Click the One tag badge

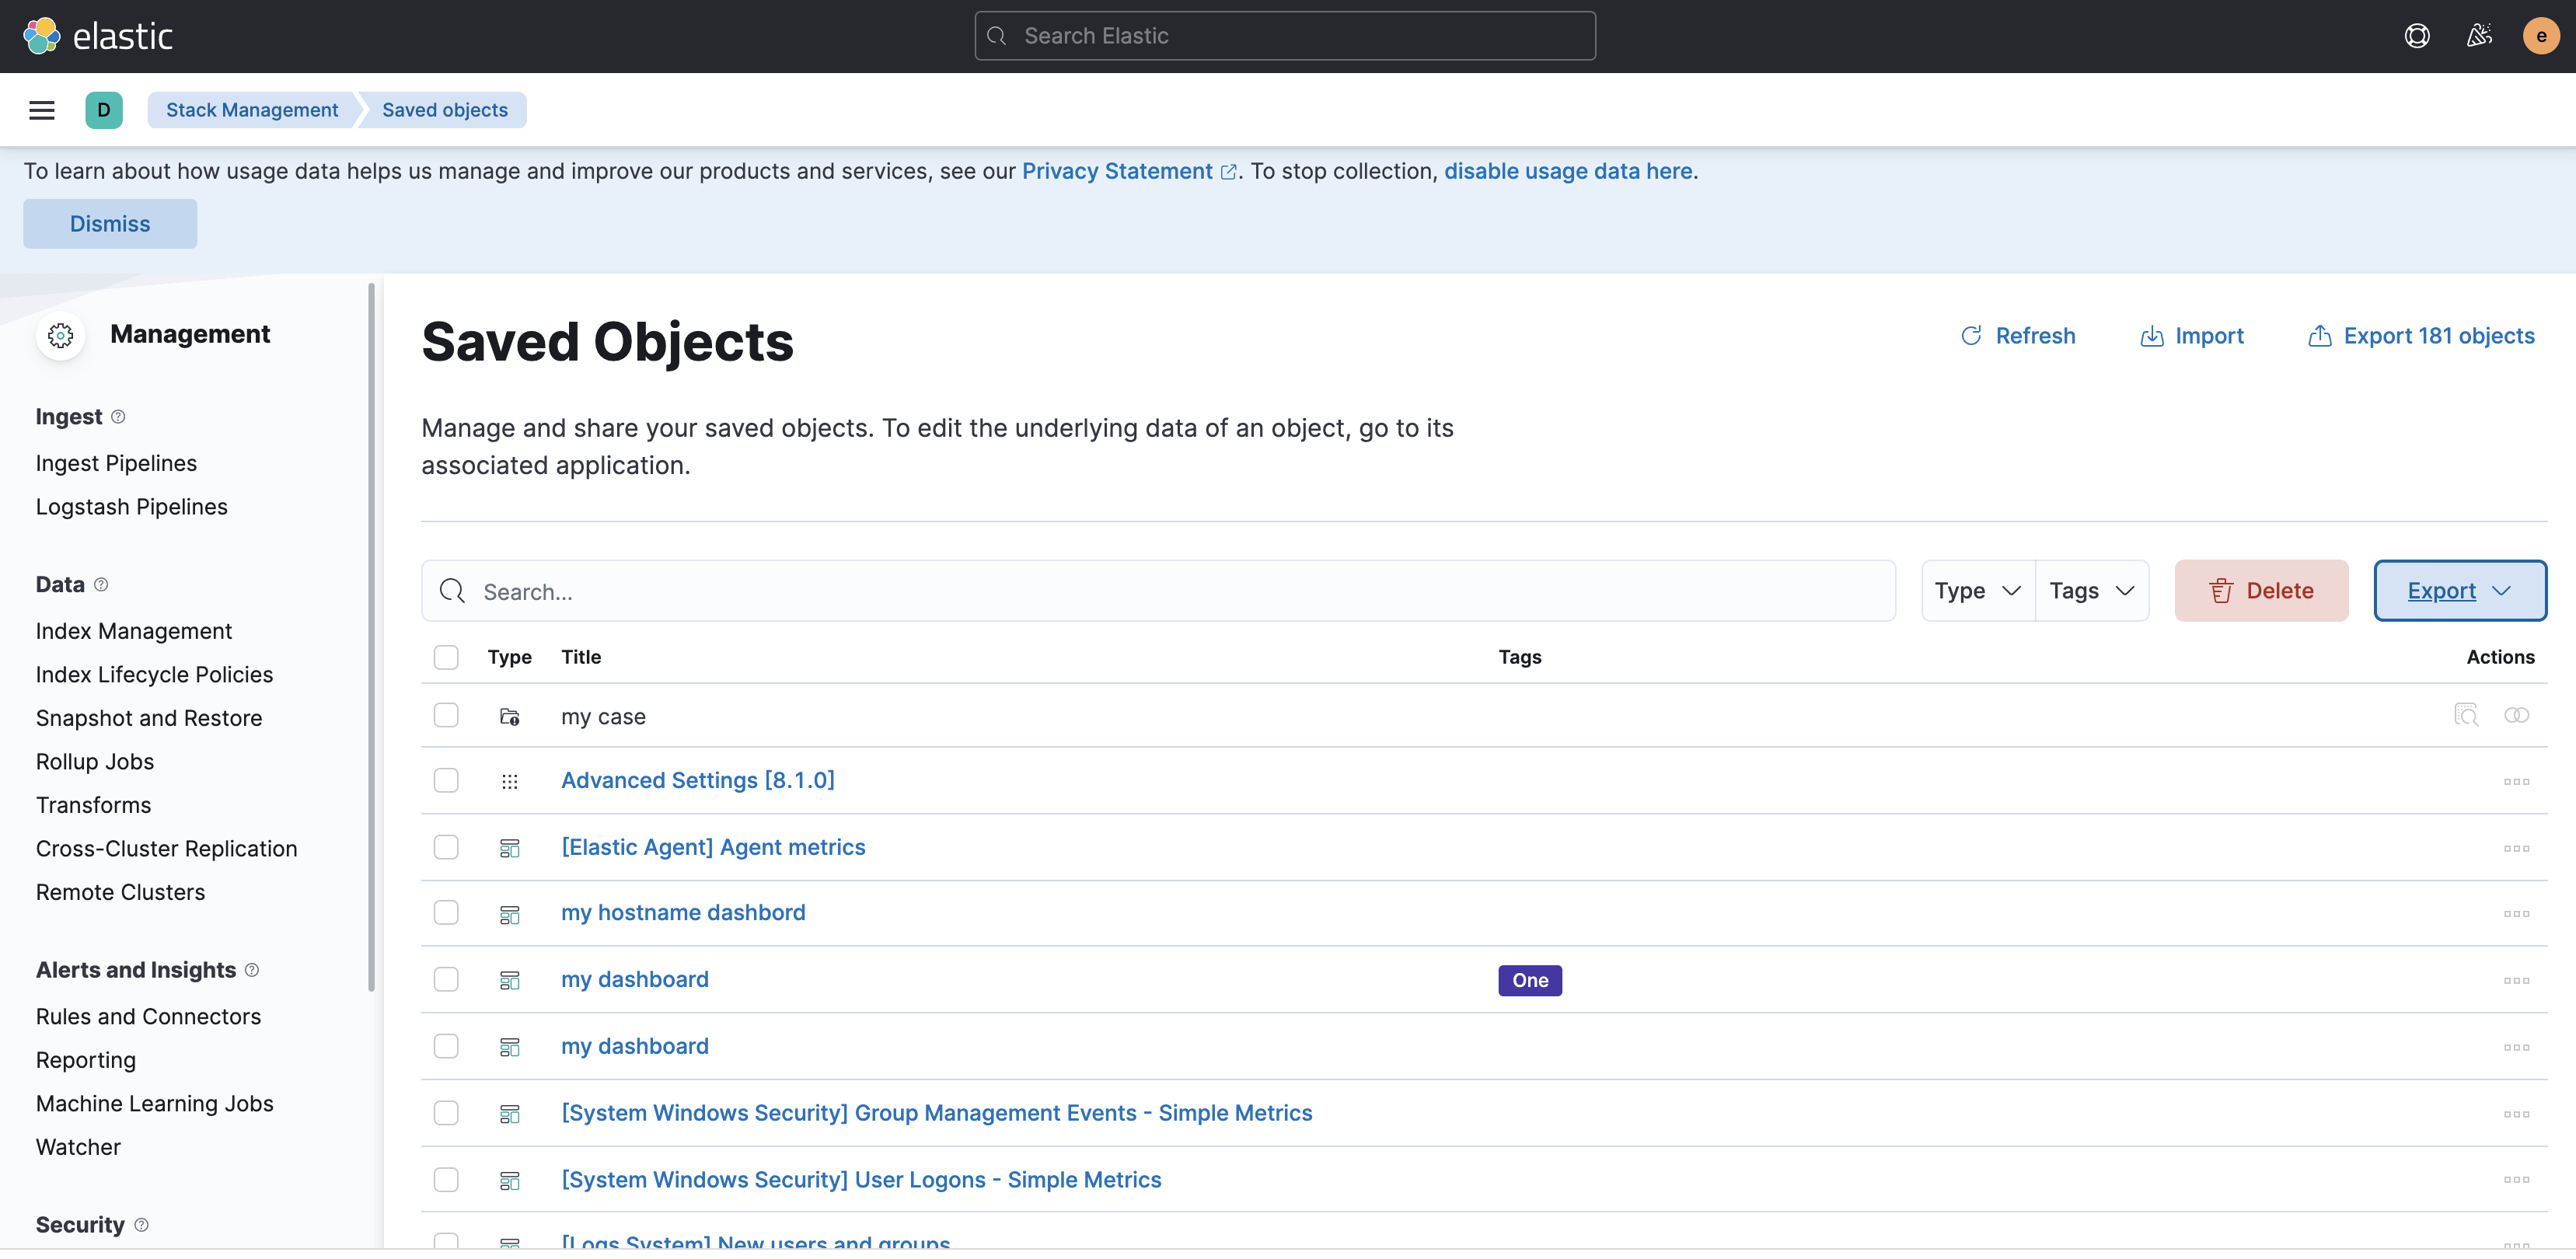[x=1529, y=980]
